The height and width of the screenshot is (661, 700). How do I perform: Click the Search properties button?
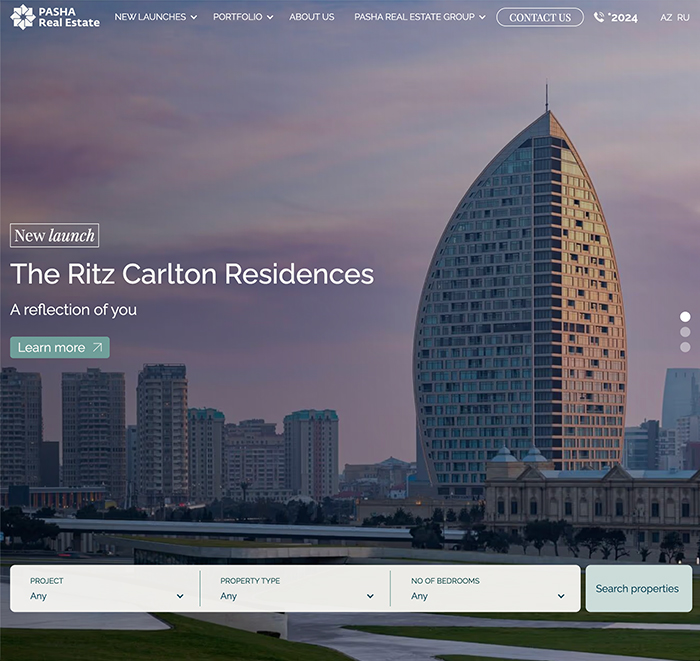[638, 588]
